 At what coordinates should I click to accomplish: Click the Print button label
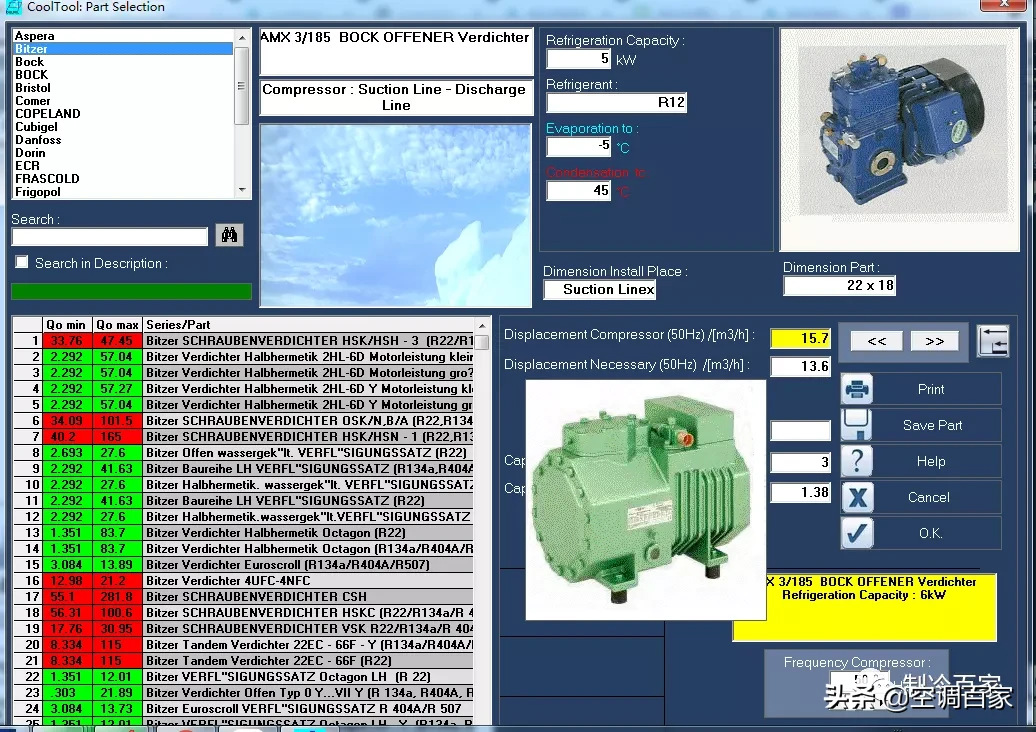tap(931, 389)
